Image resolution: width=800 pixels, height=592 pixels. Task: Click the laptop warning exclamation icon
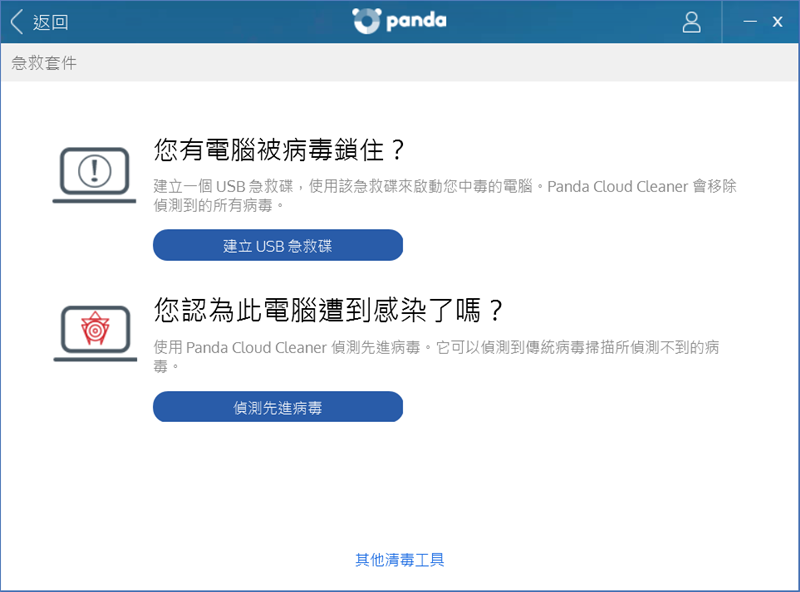coord(94,175)
